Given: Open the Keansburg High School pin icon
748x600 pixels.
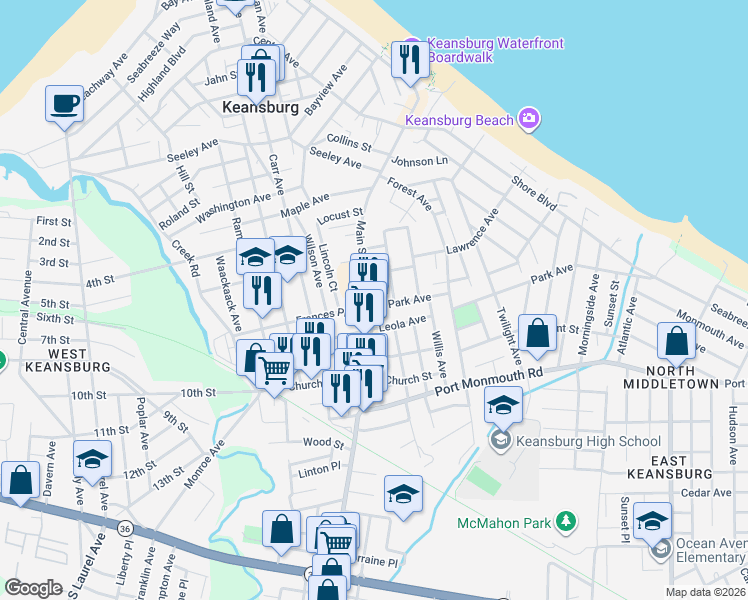Looking at the screenshot, I should point(500,441).
